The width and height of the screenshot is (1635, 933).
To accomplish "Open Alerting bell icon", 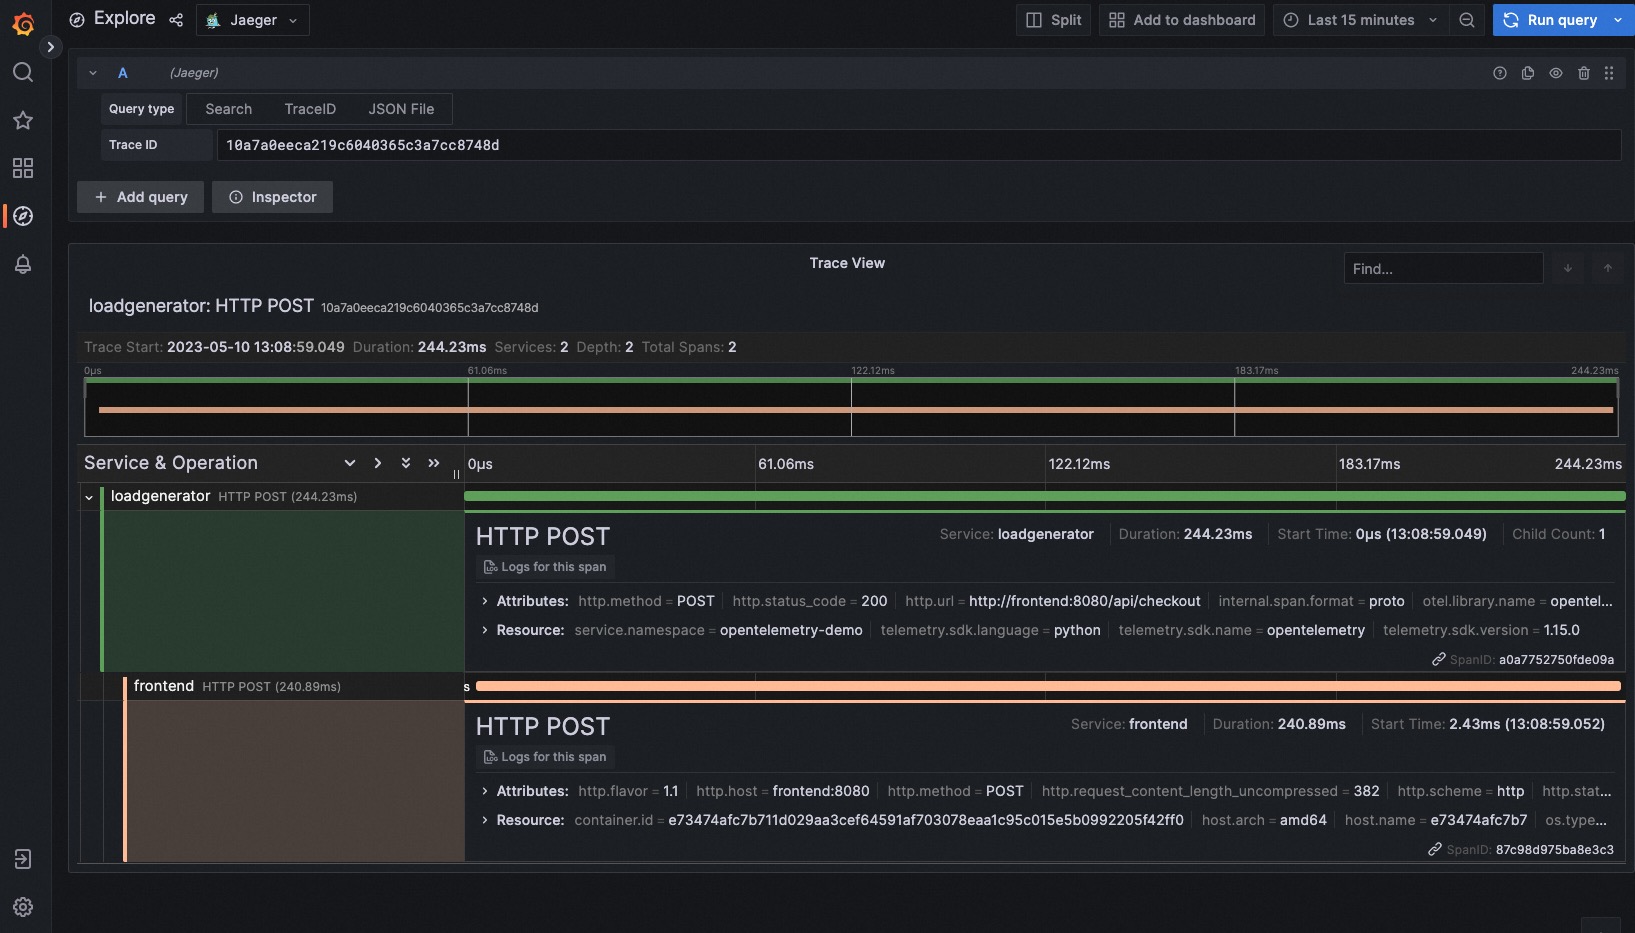I will [23, 264].
